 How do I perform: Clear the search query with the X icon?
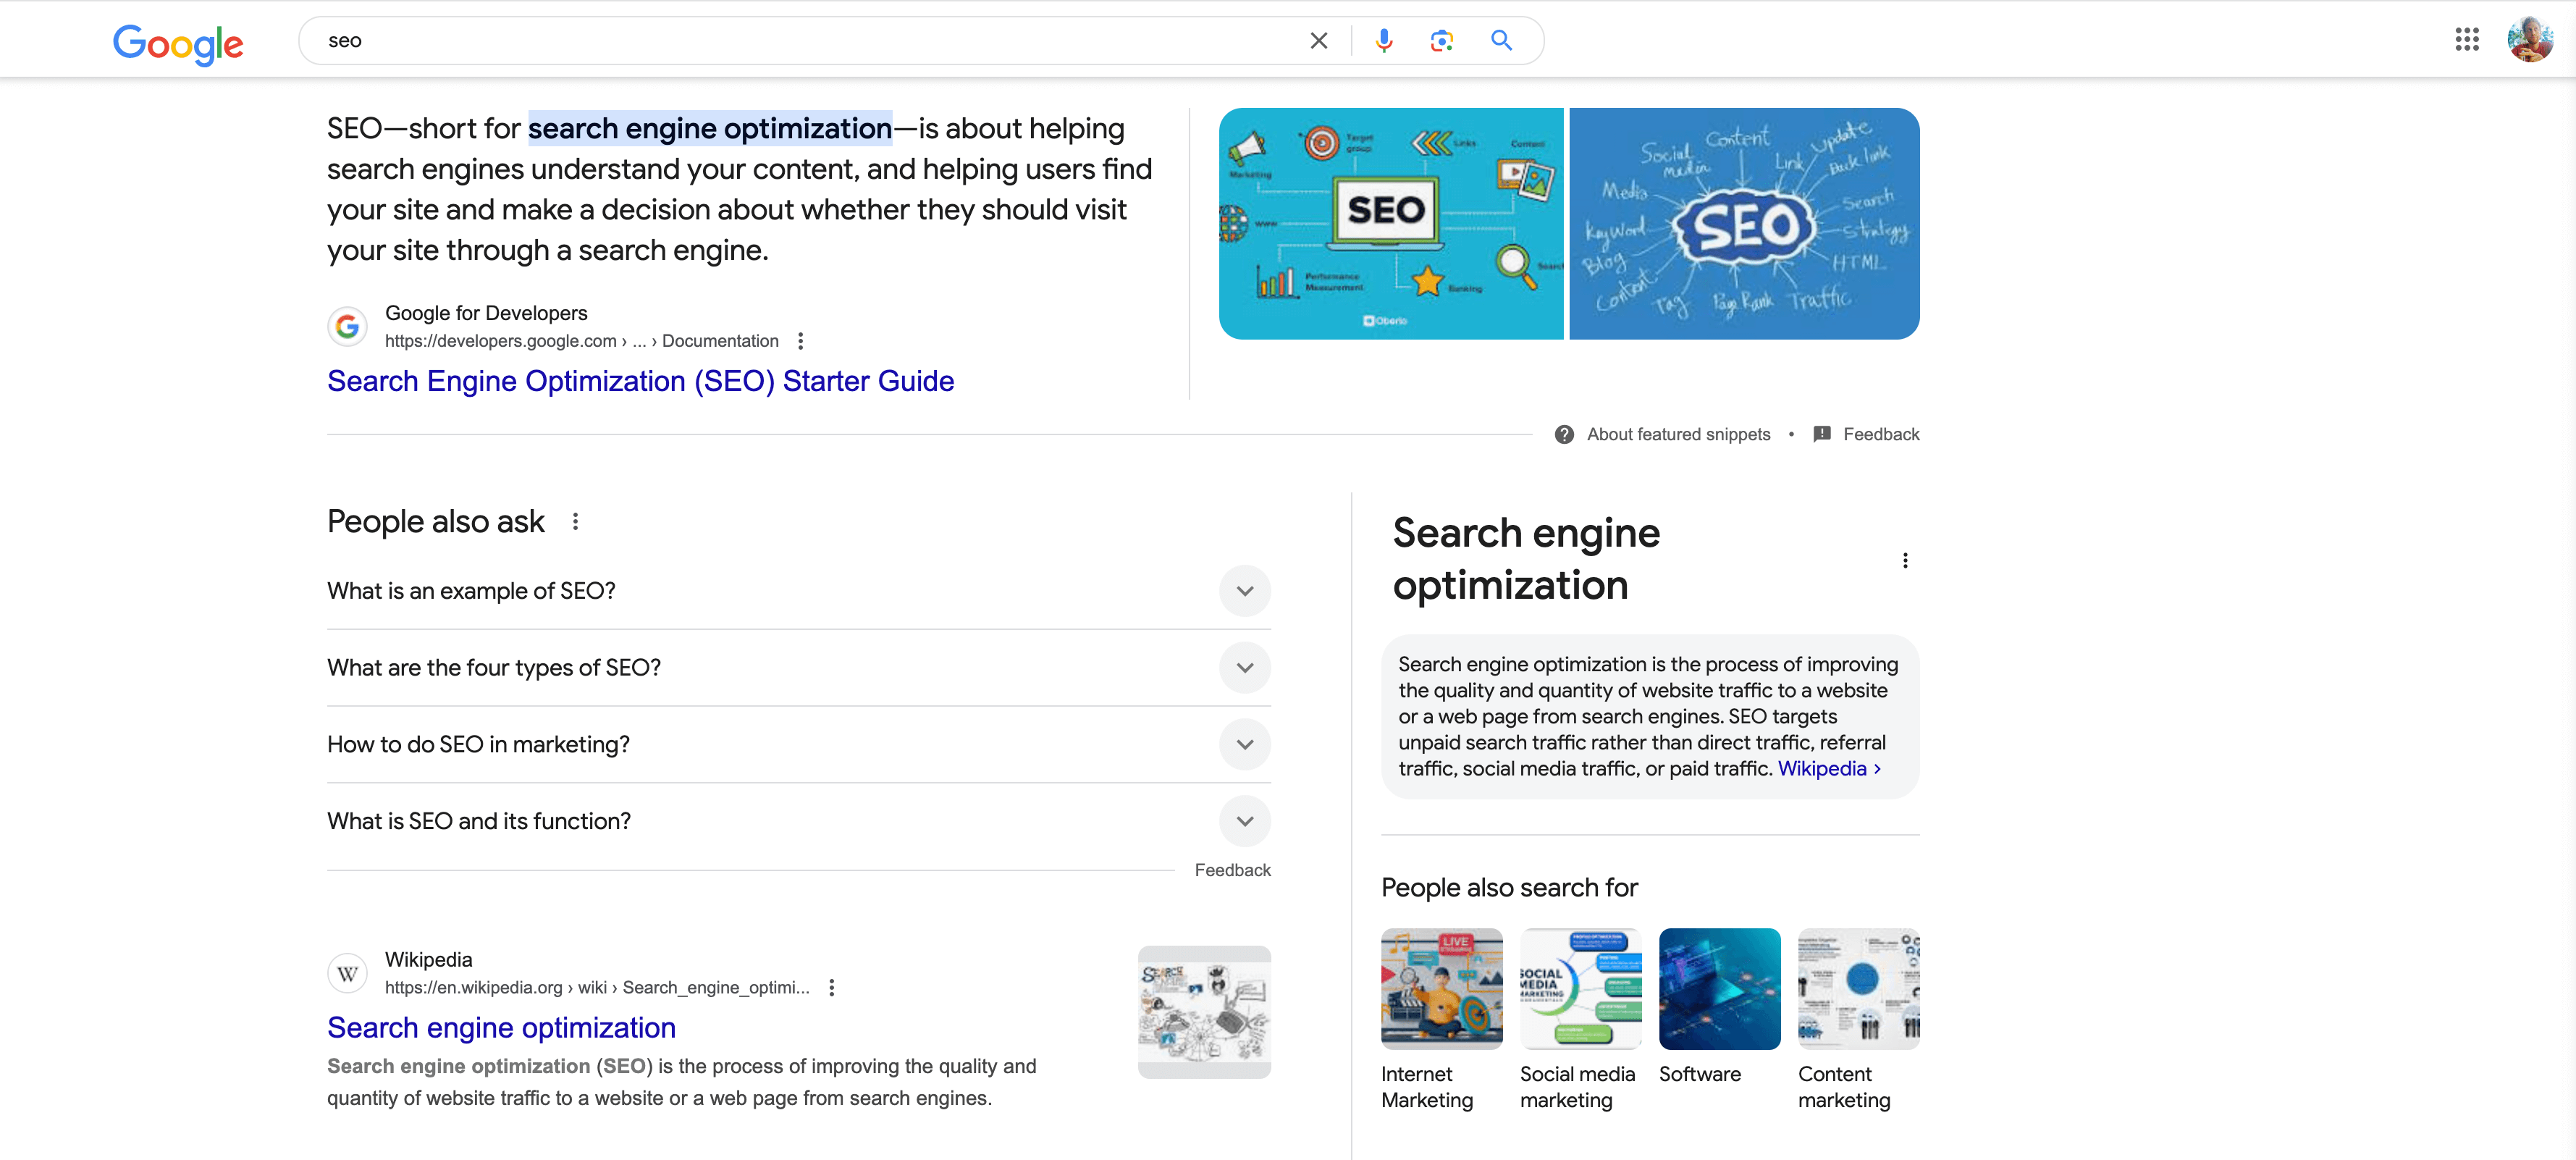click(x=1318, y=40)
